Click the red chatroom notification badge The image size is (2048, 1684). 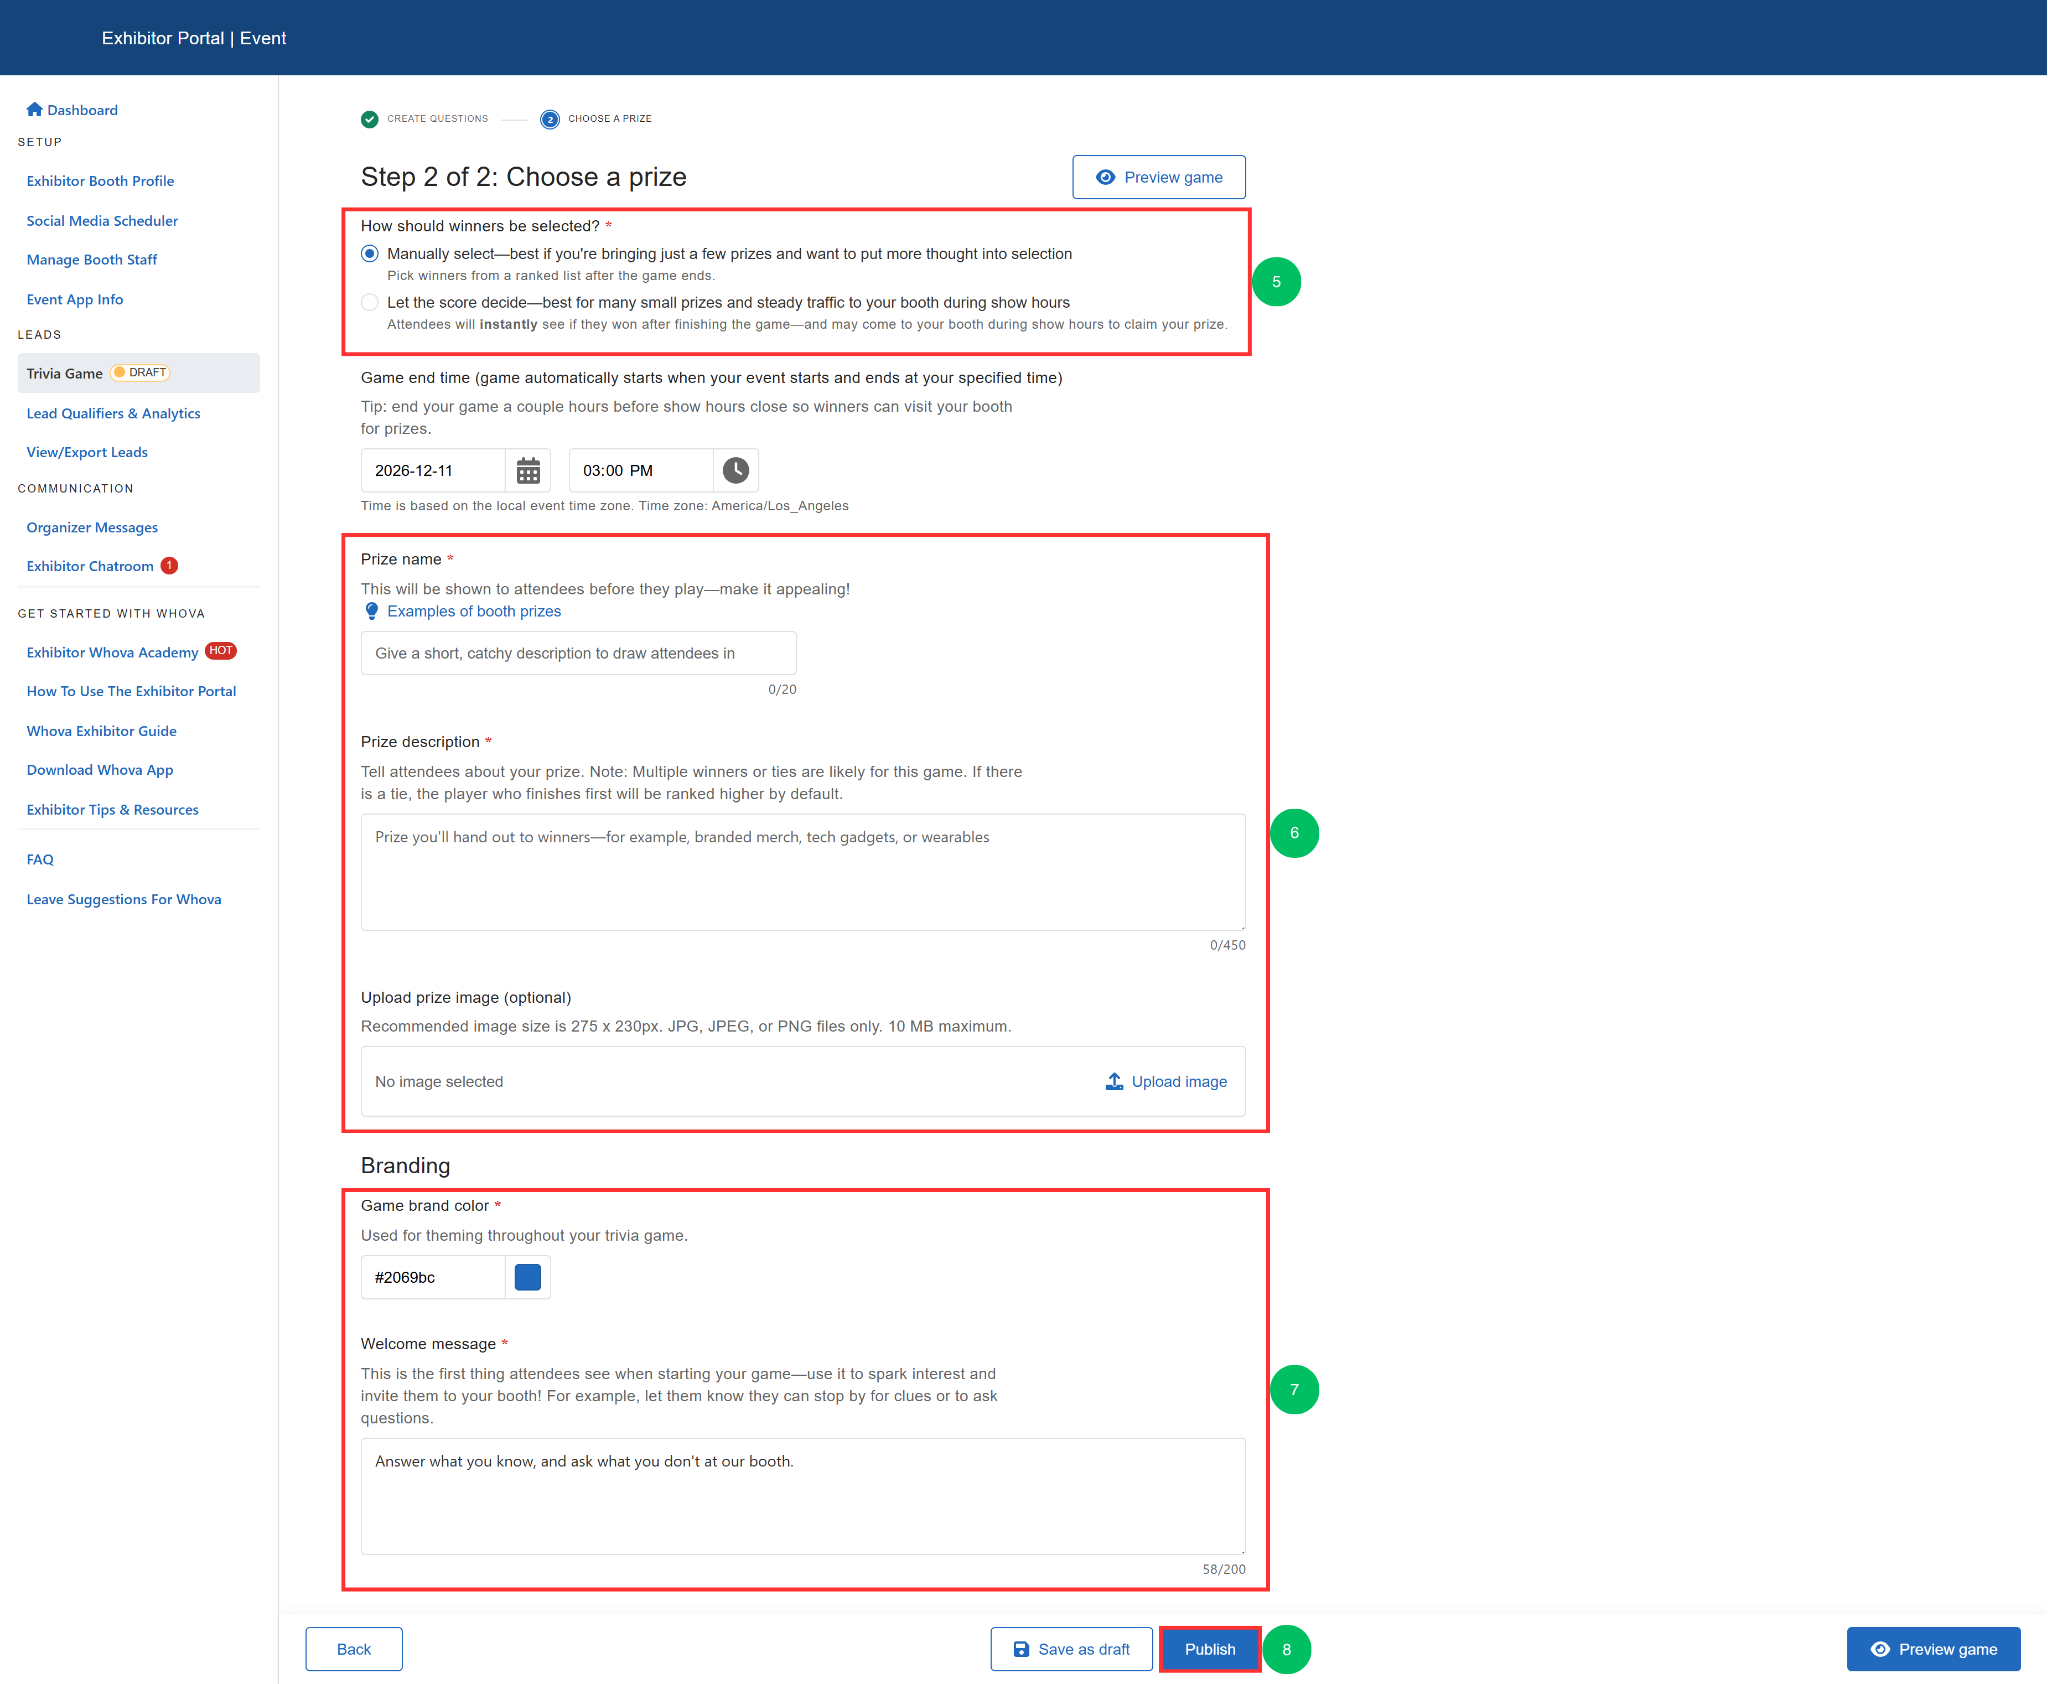tap(170, 565)
